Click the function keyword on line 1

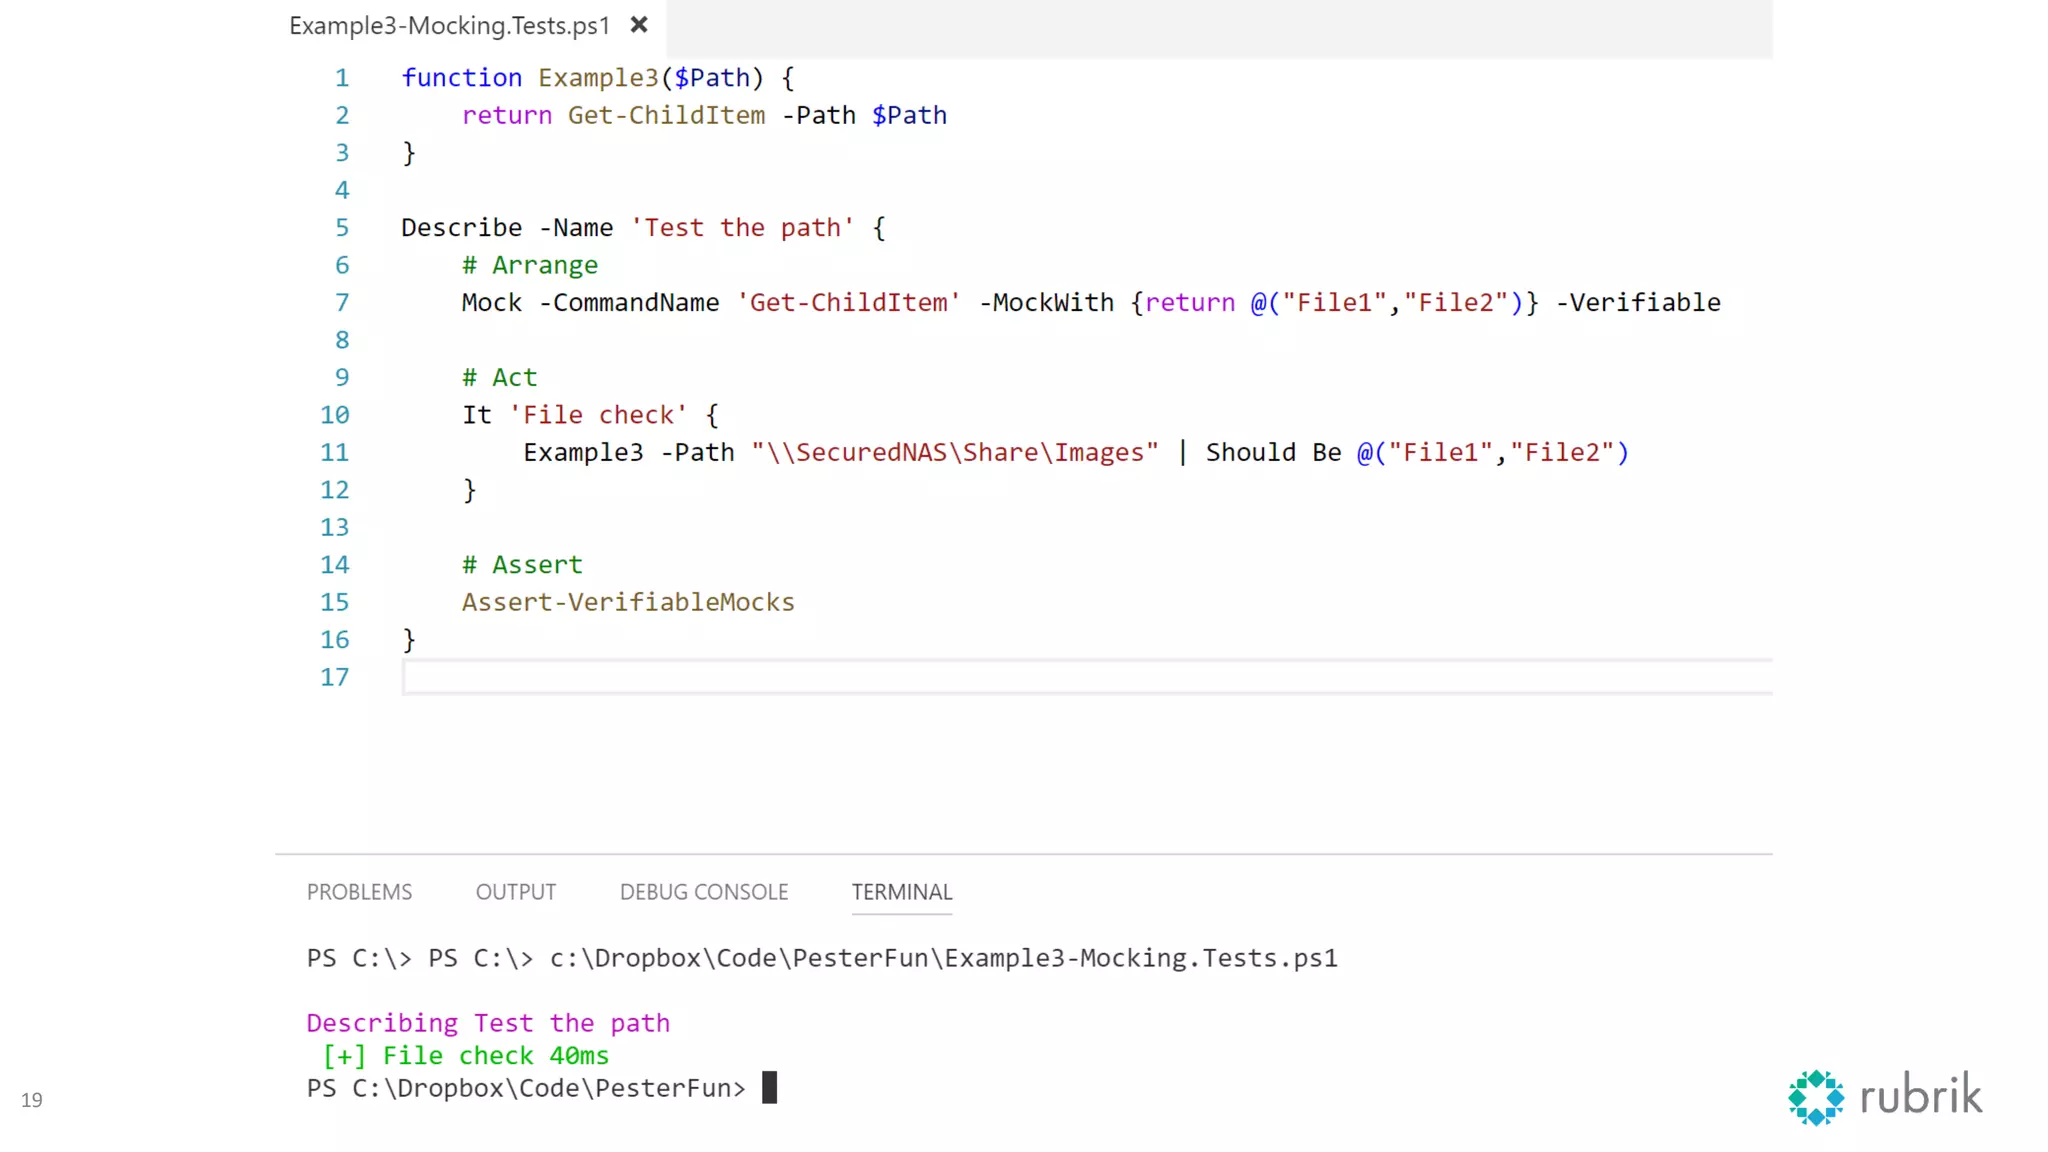pos(461,78)
